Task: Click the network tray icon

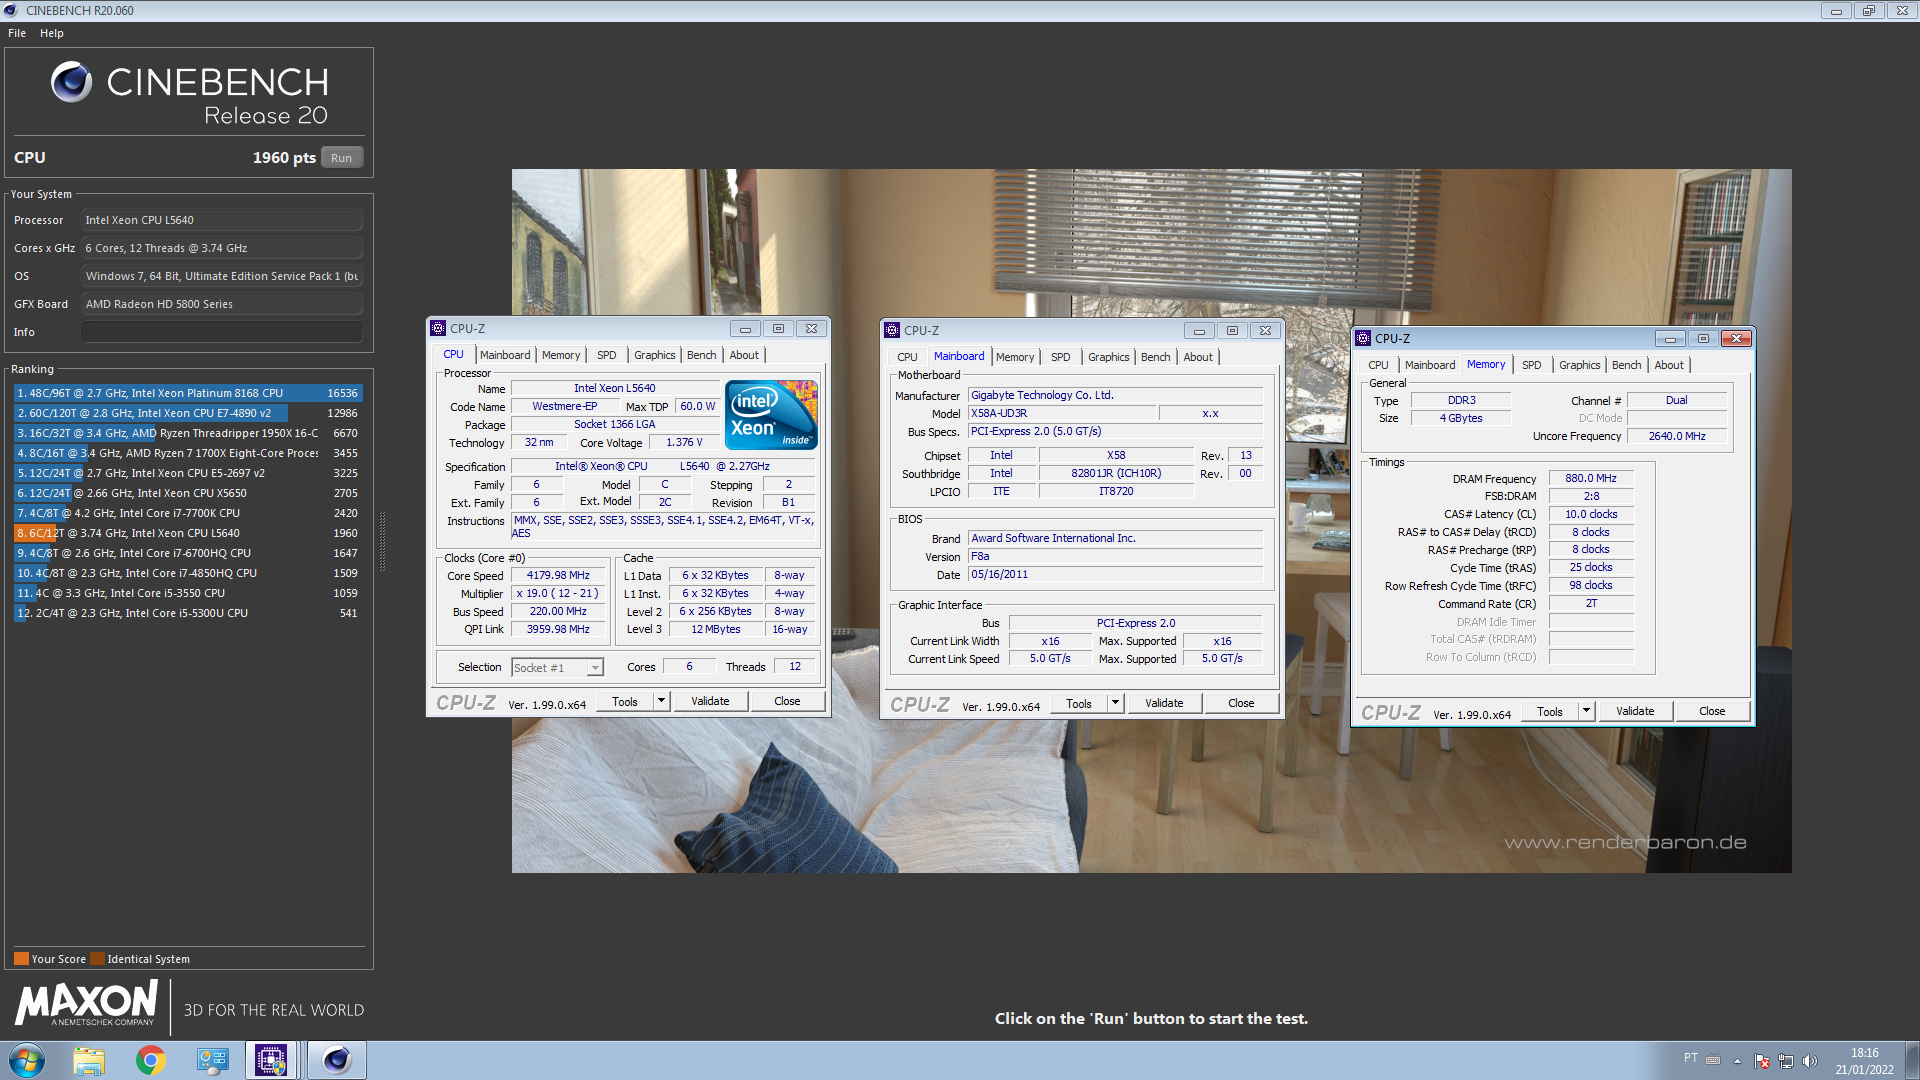Action: coord(1785,1061)
